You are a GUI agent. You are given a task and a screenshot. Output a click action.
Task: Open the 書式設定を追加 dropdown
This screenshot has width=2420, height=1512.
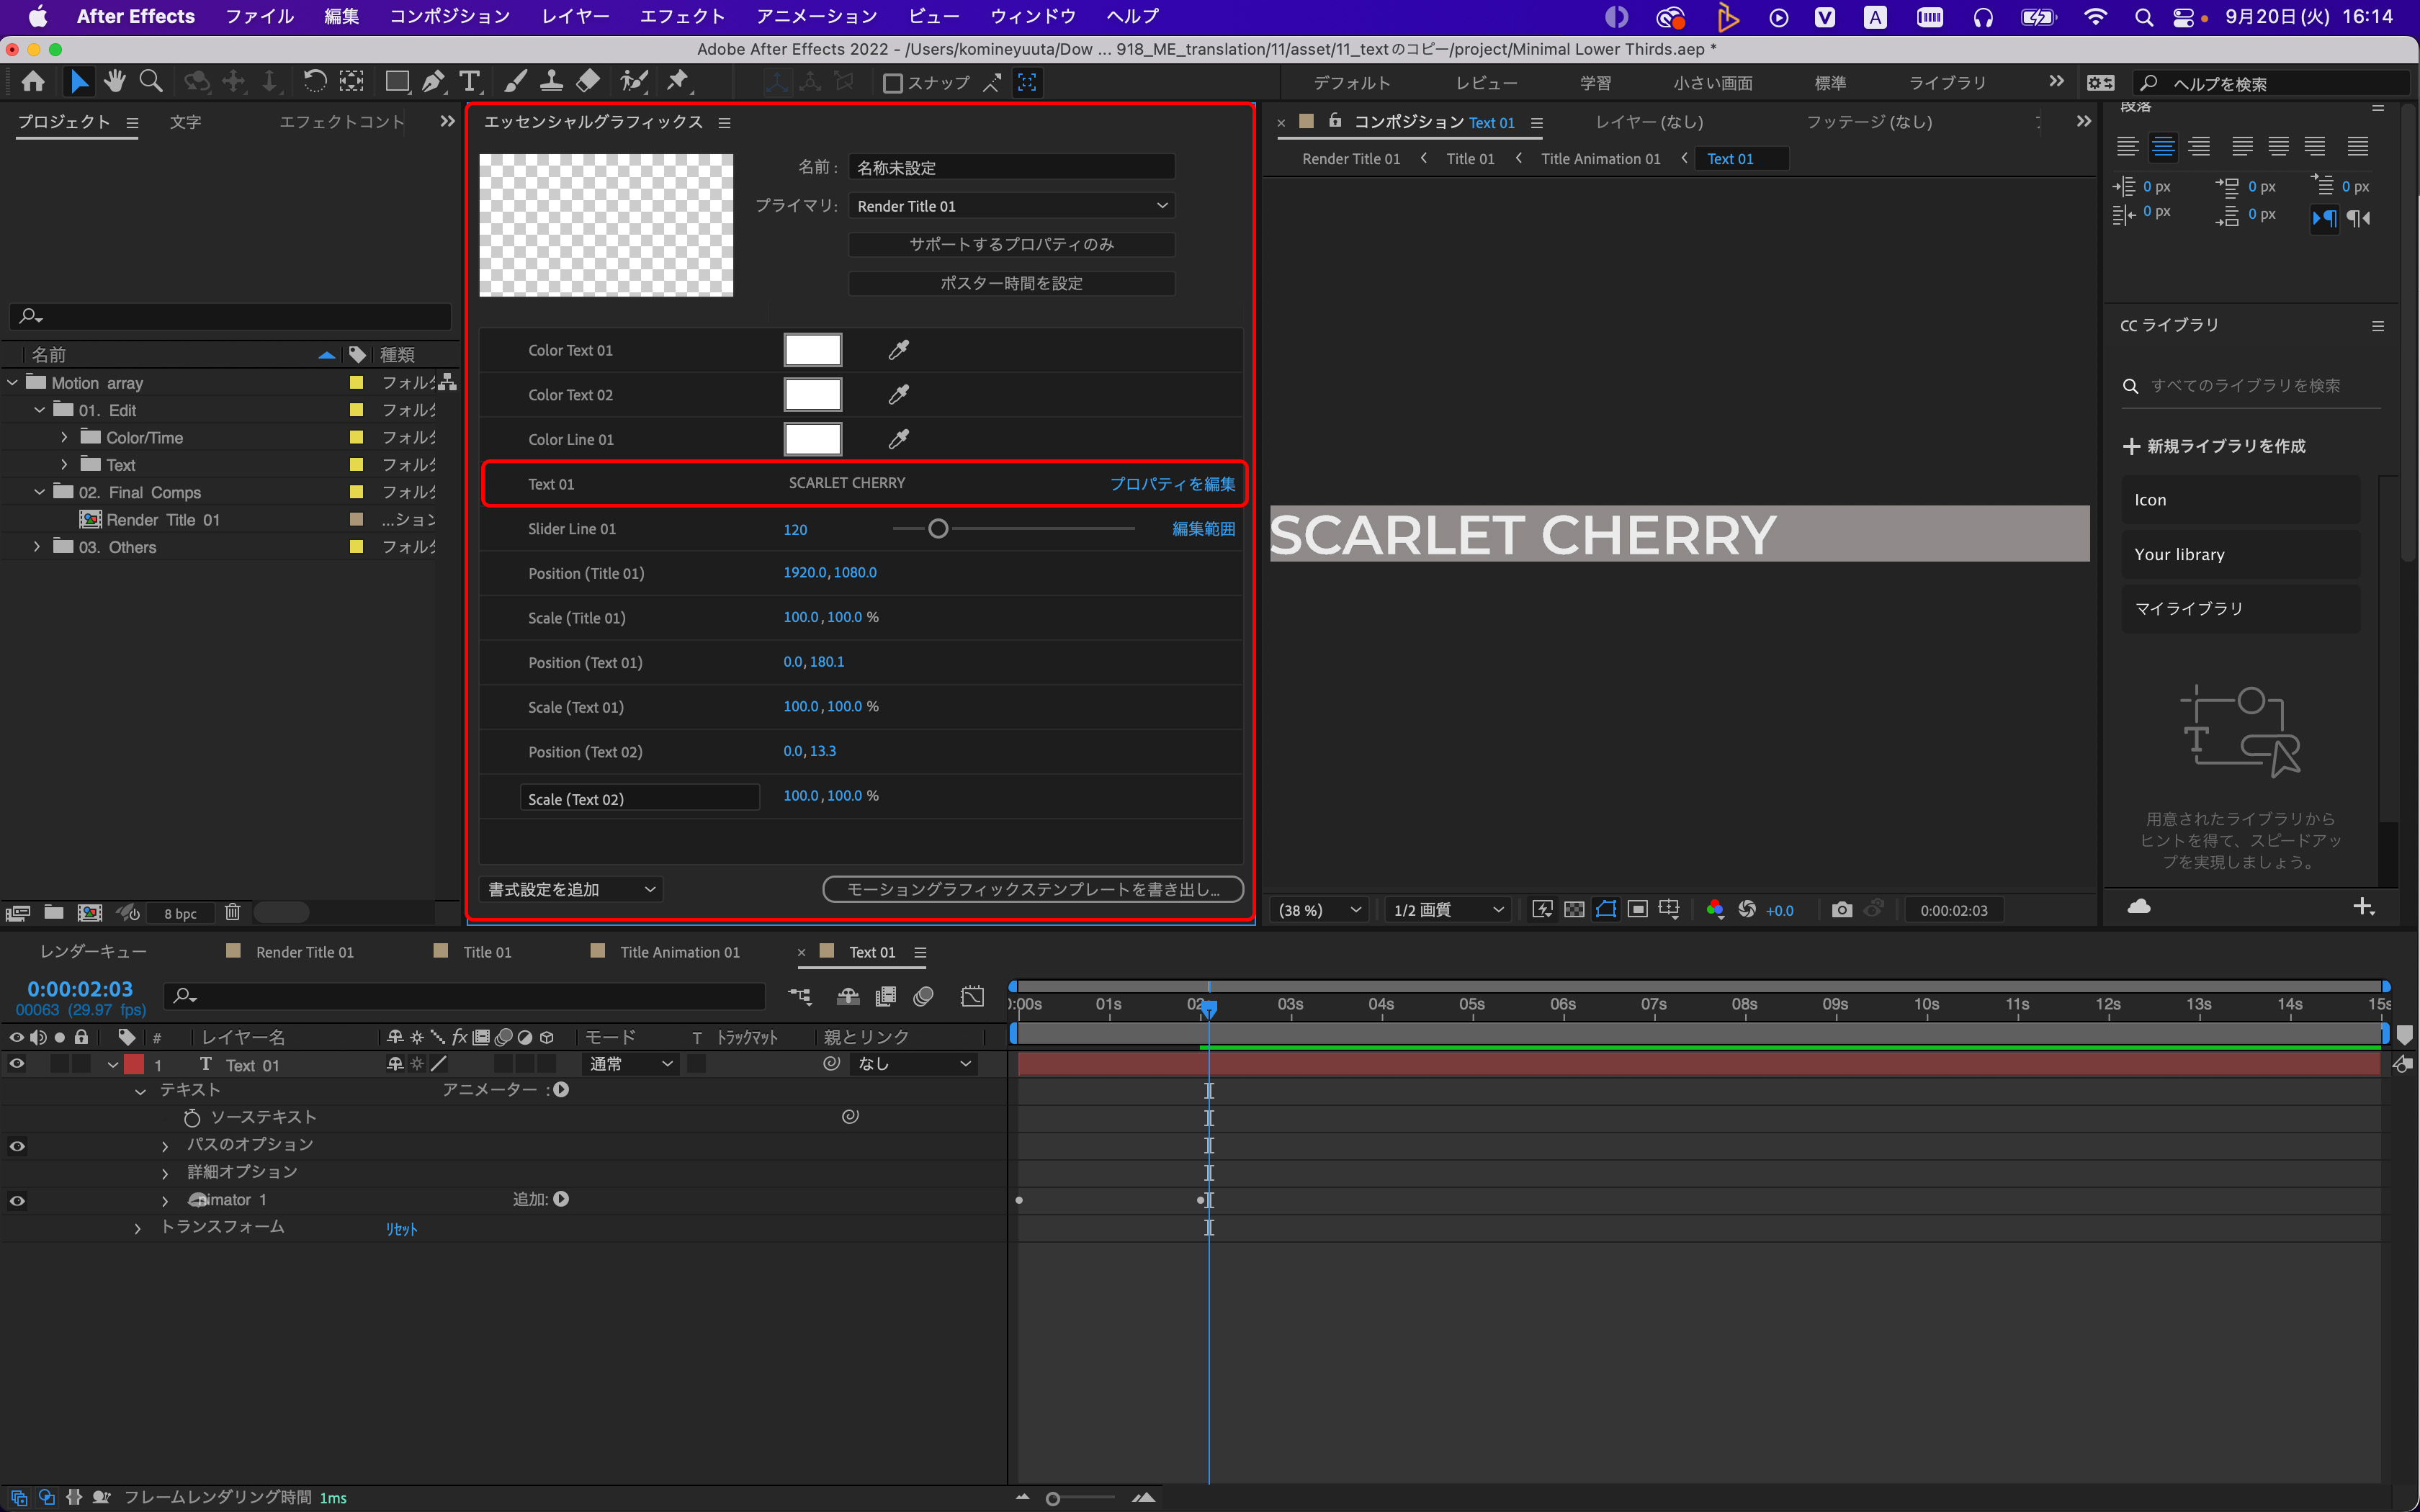tap(571, 889)
